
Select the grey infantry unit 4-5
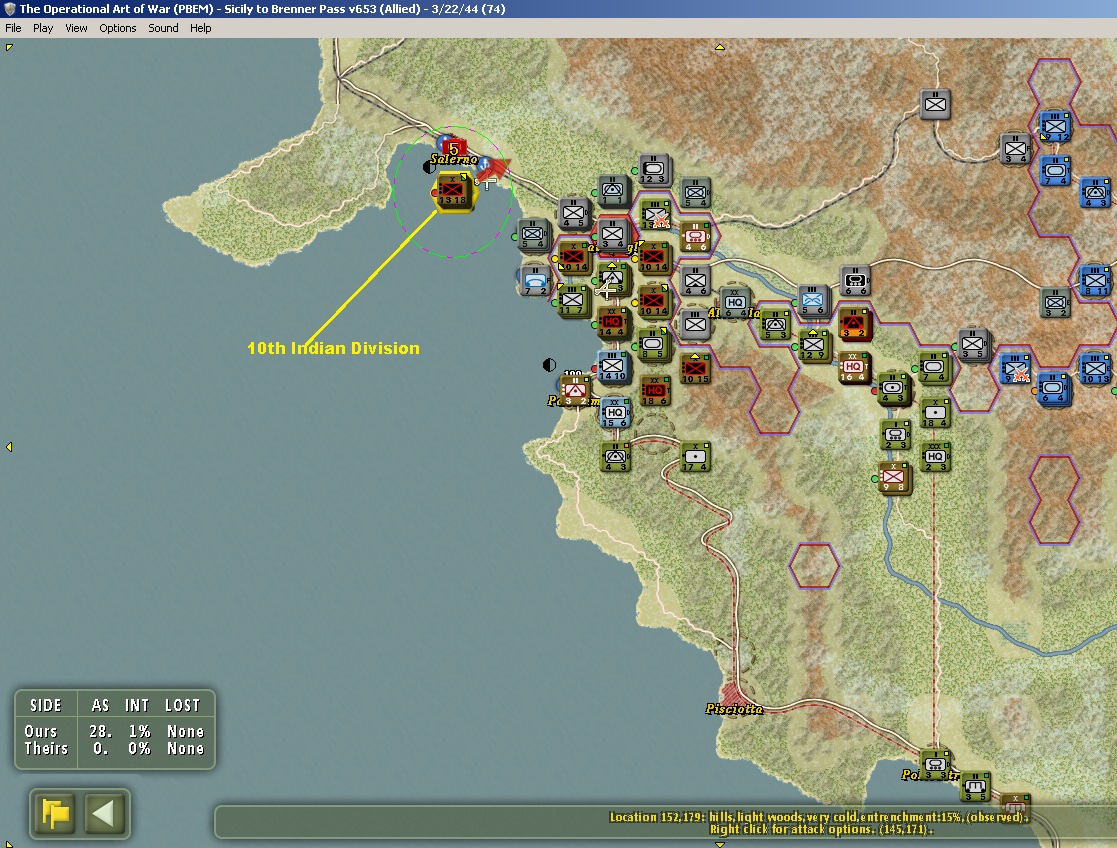573,214
